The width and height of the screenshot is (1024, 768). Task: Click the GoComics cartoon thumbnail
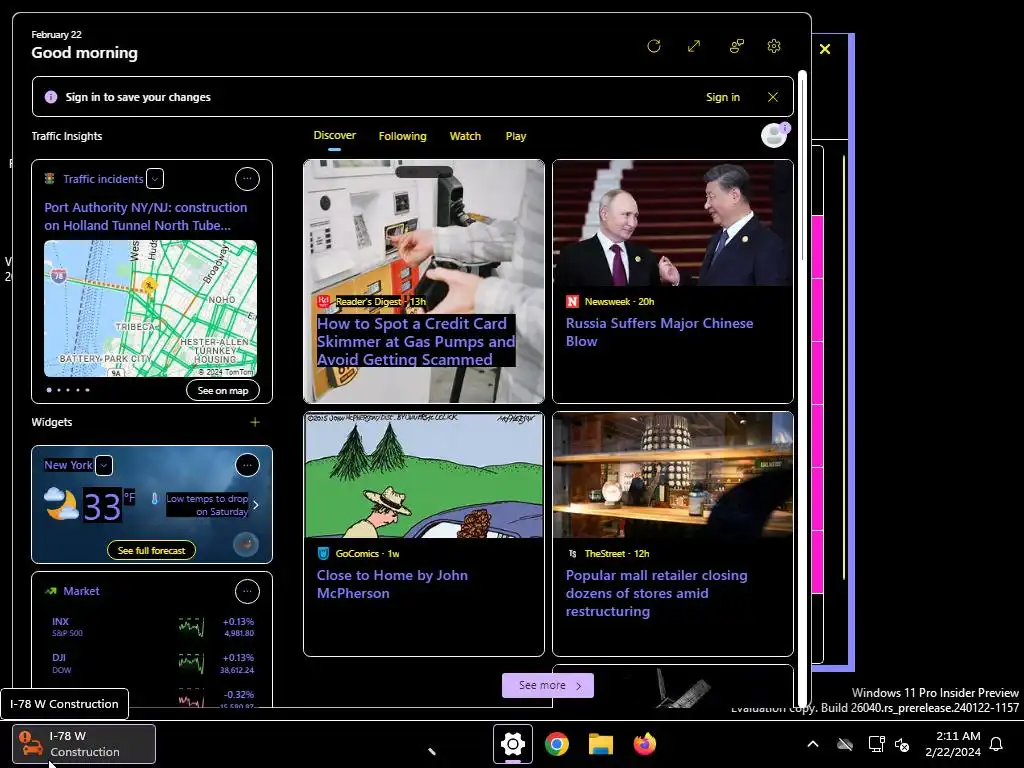pos(424,475)
